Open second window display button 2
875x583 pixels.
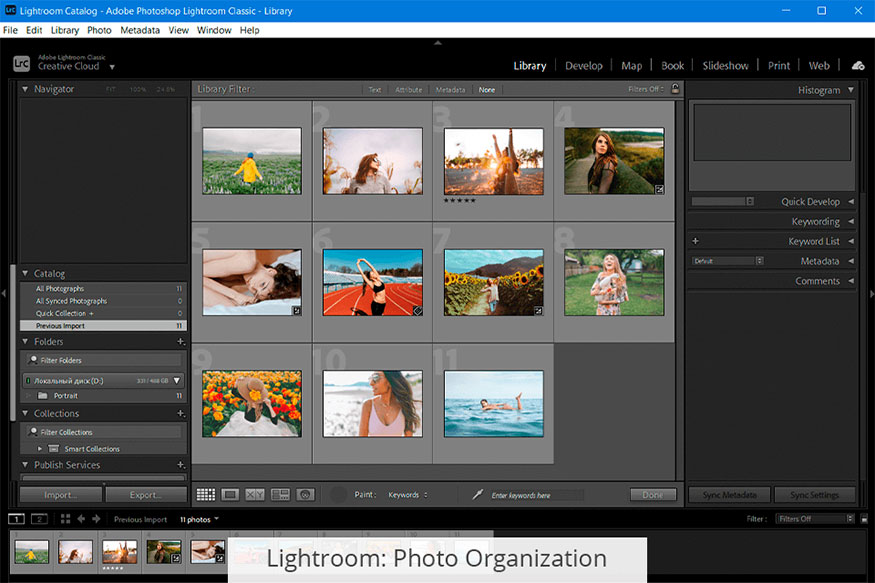click(x=39, y=519)
